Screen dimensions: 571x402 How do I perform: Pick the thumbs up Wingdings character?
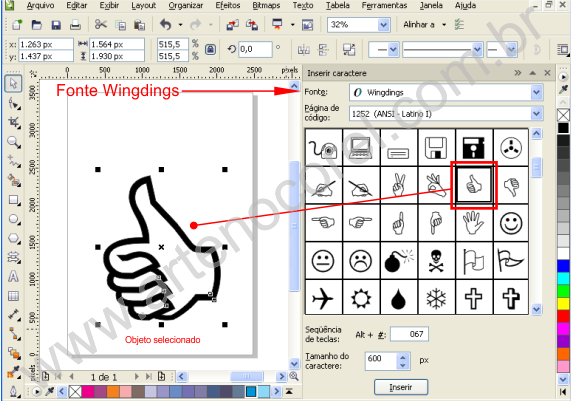pos(474,185)
